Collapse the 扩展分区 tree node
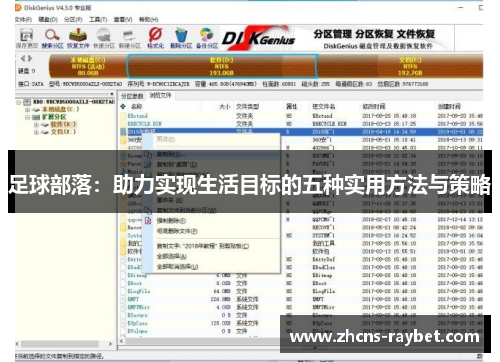500x362 pixels. point(28,117)
